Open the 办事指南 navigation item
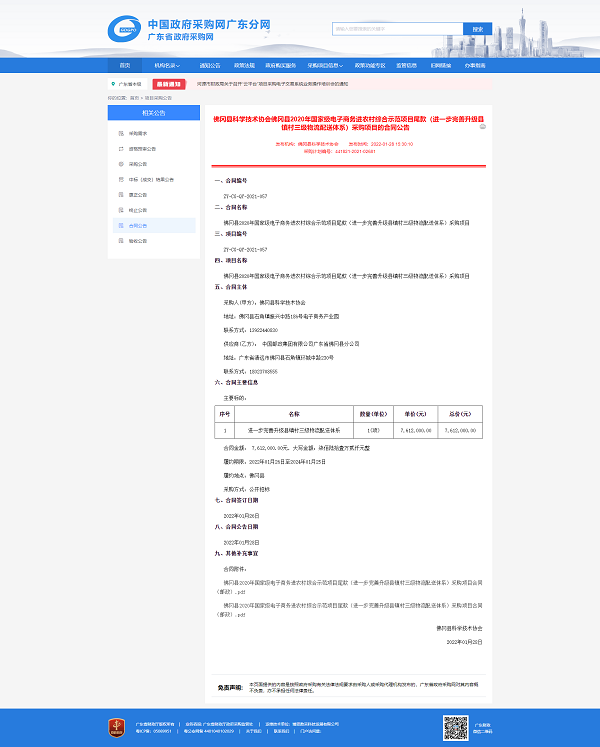 (x=475, y=66)
